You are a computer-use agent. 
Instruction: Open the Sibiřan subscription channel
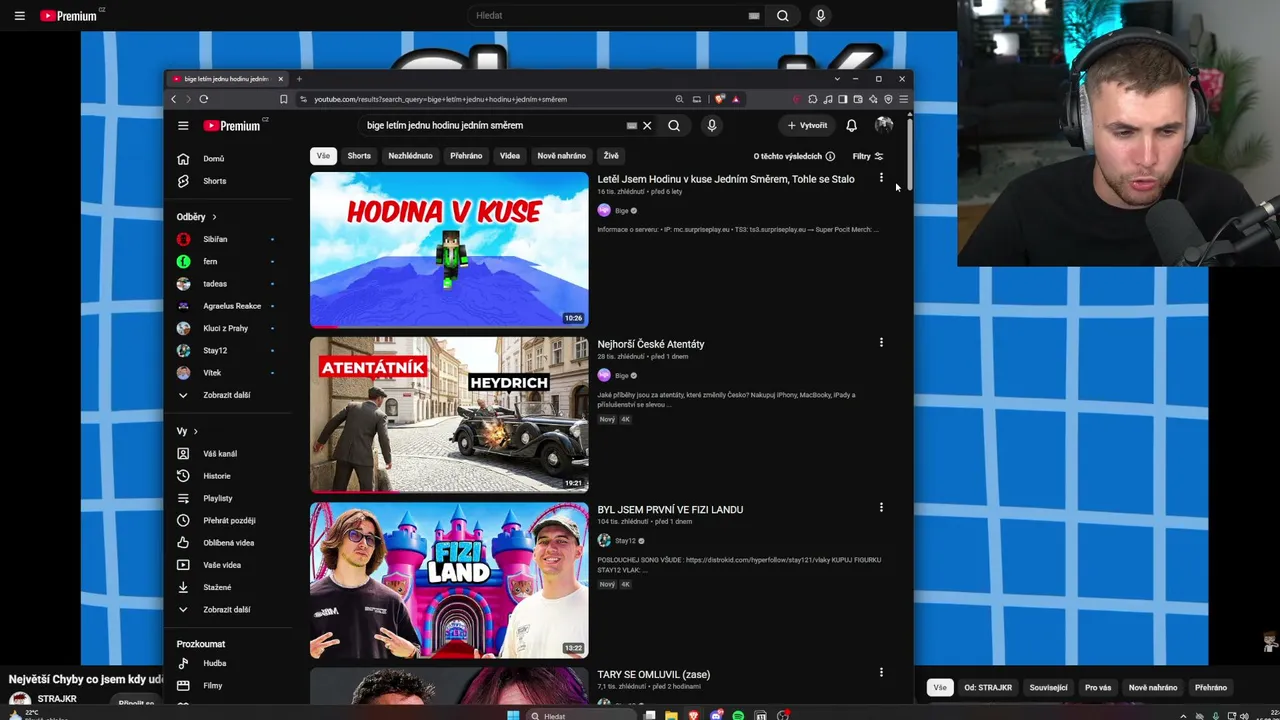coord(215,239)
